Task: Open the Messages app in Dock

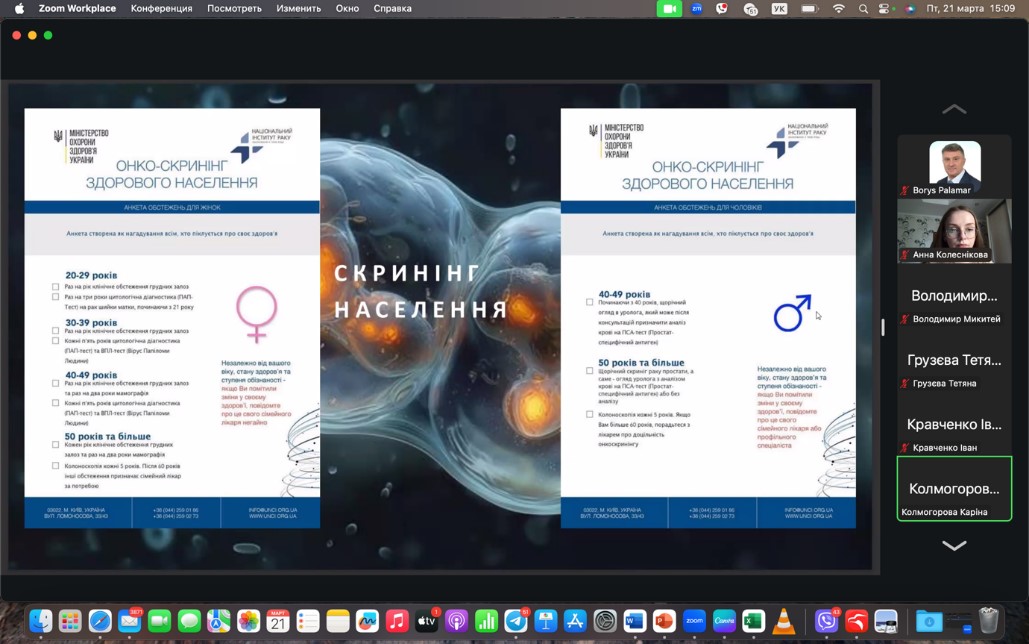Action: (189, 620)
